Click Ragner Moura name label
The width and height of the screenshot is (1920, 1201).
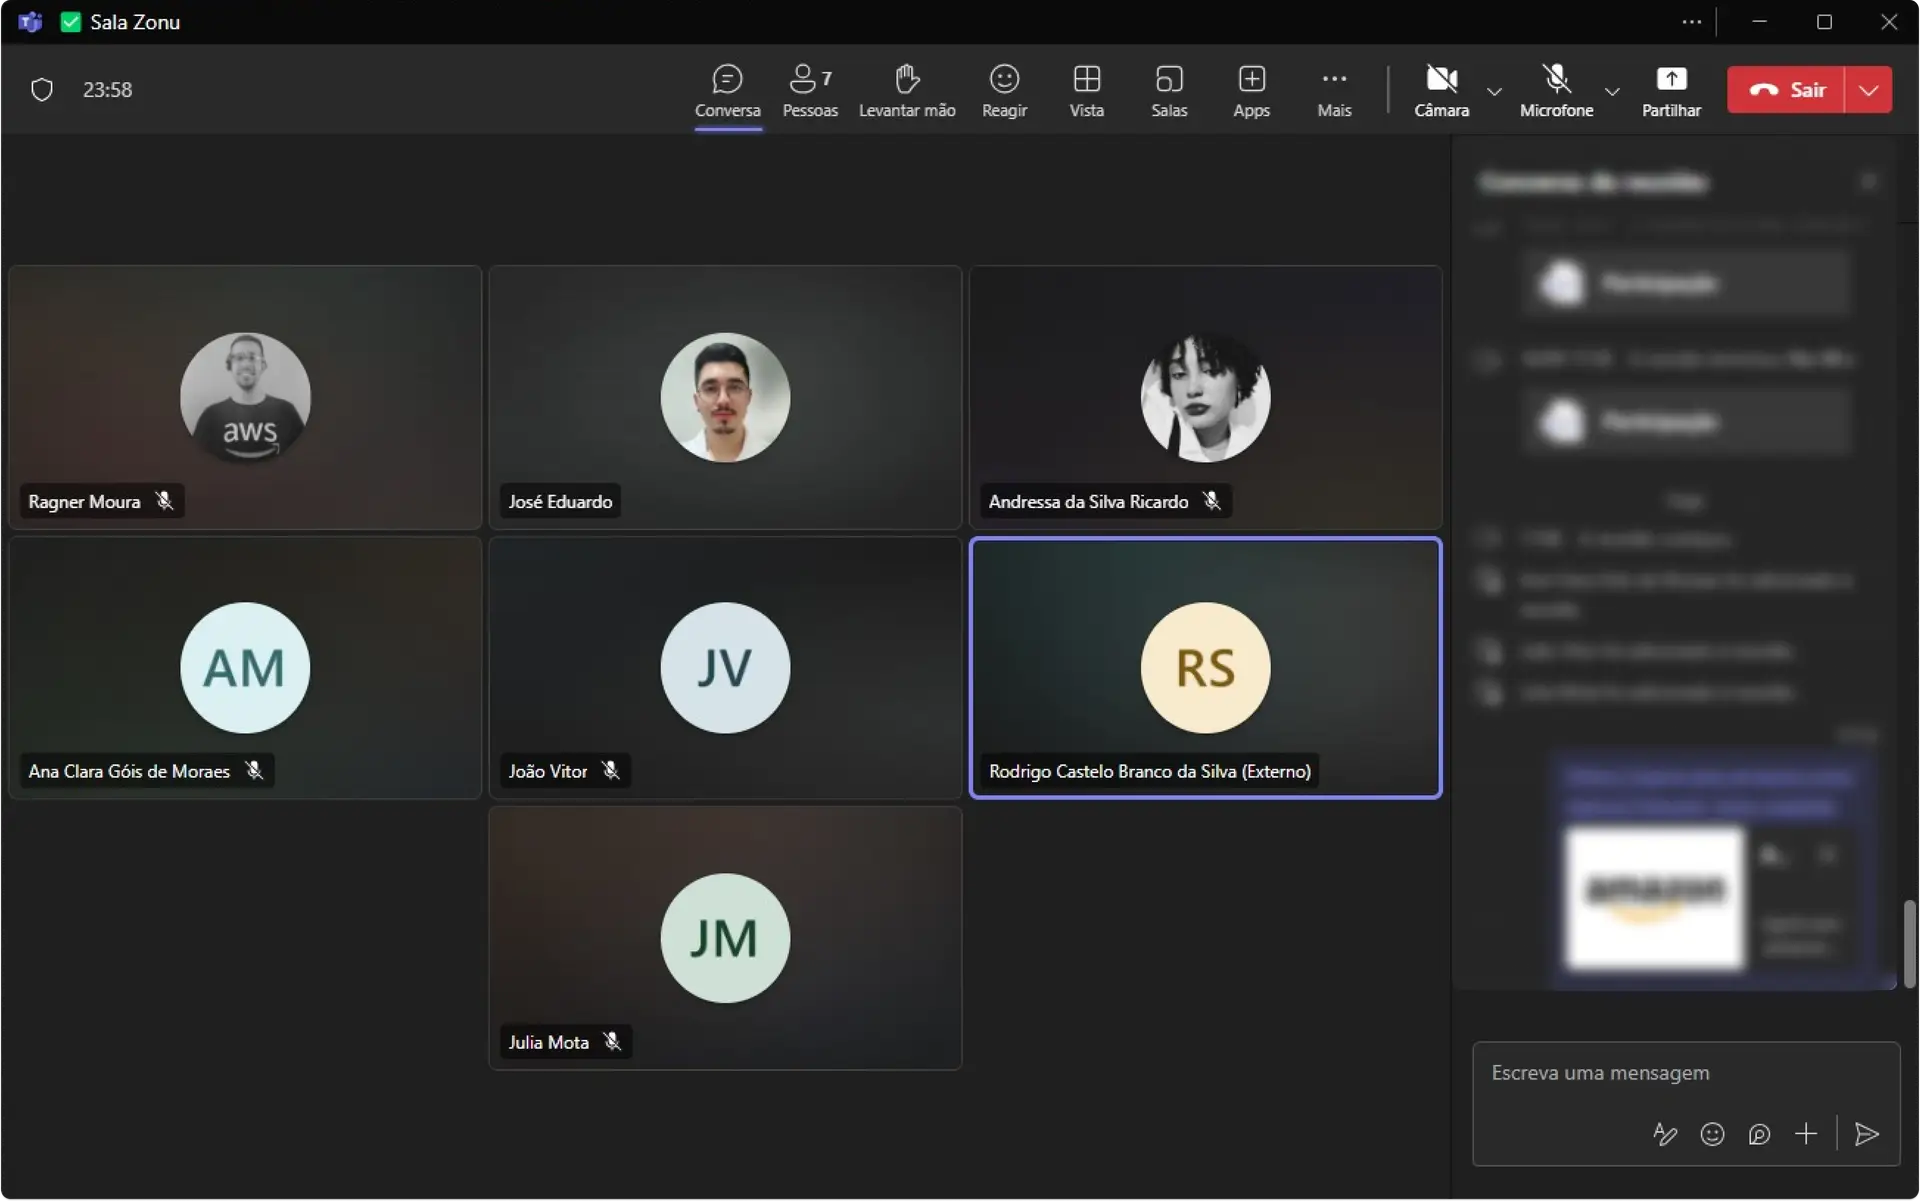point(84,502)
